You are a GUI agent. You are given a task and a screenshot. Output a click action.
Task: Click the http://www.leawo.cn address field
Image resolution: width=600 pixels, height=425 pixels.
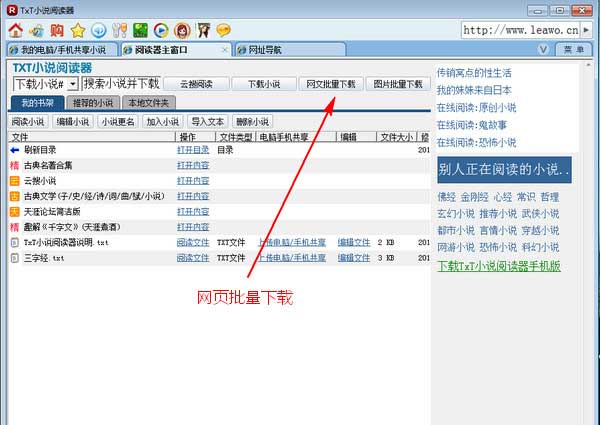click(521, 30)
